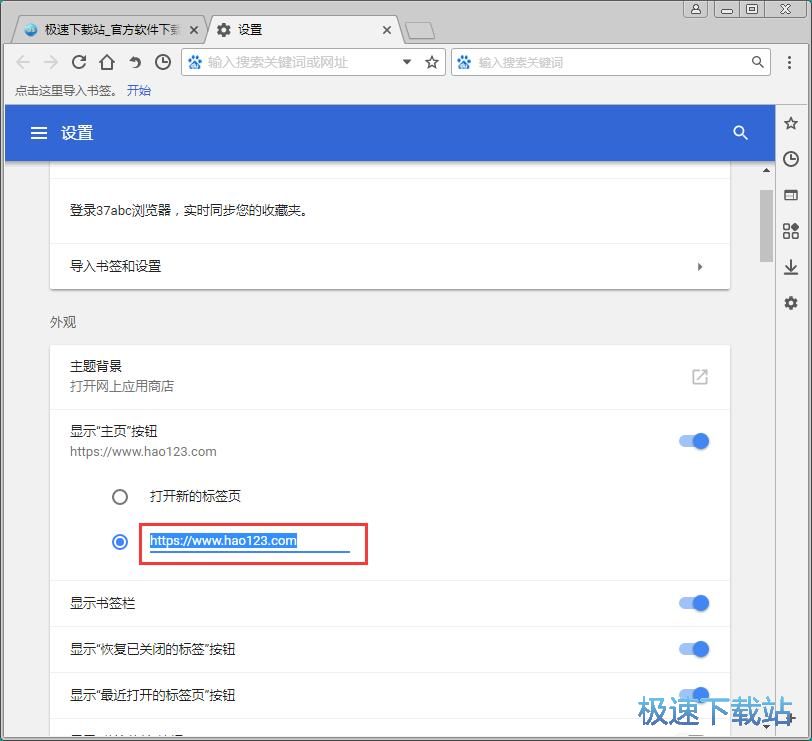Open the settings search magnifier icon
Viewport: 812px width, 741px height.
click(741, 132)
